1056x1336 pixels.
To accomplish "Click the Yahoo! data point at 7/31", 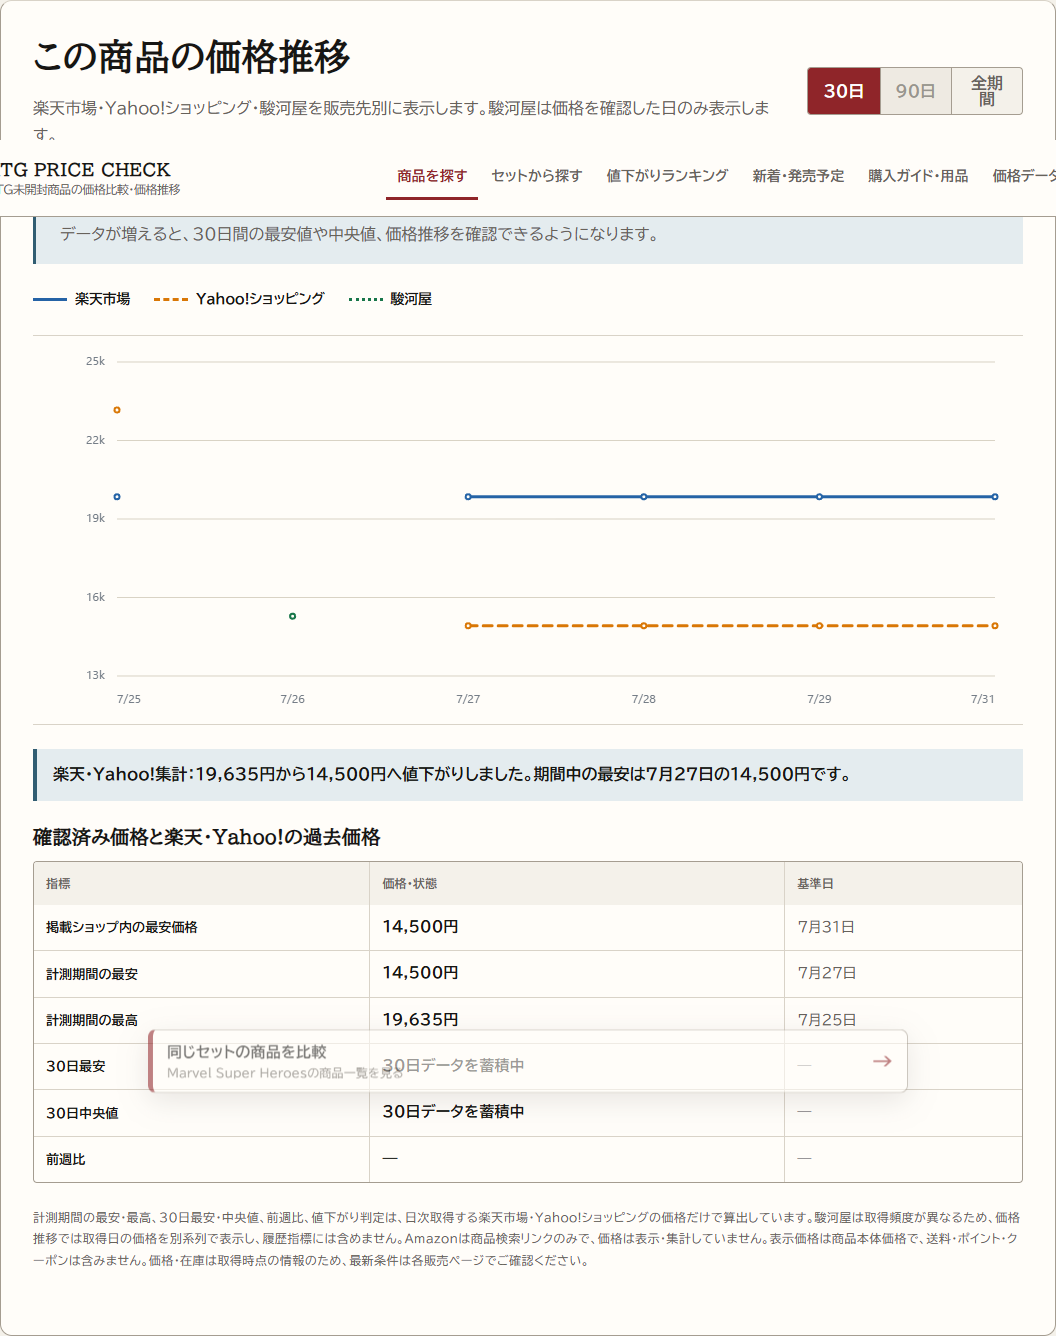I will pyautogui.click(x=994, y=626).
